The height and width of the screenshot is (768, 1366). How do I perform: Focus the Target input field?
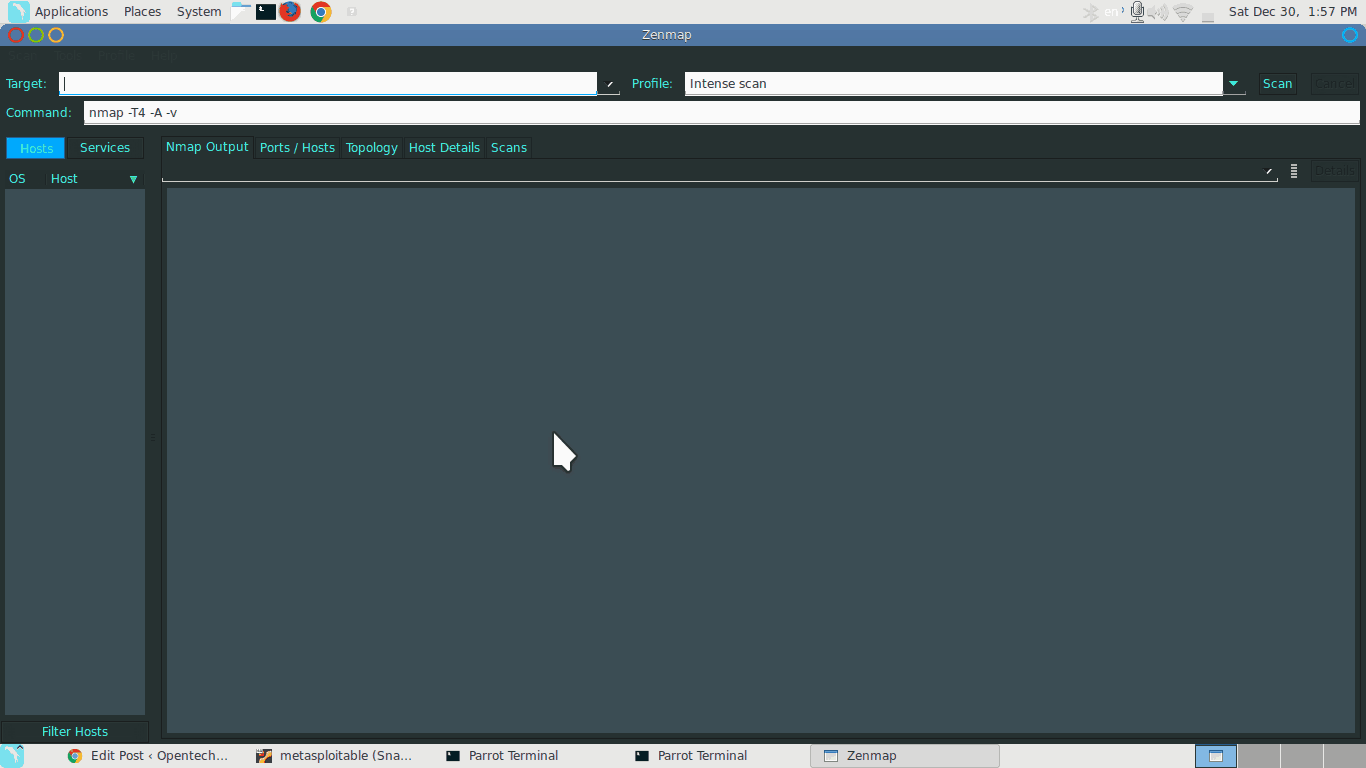click(x=328, y=84)
